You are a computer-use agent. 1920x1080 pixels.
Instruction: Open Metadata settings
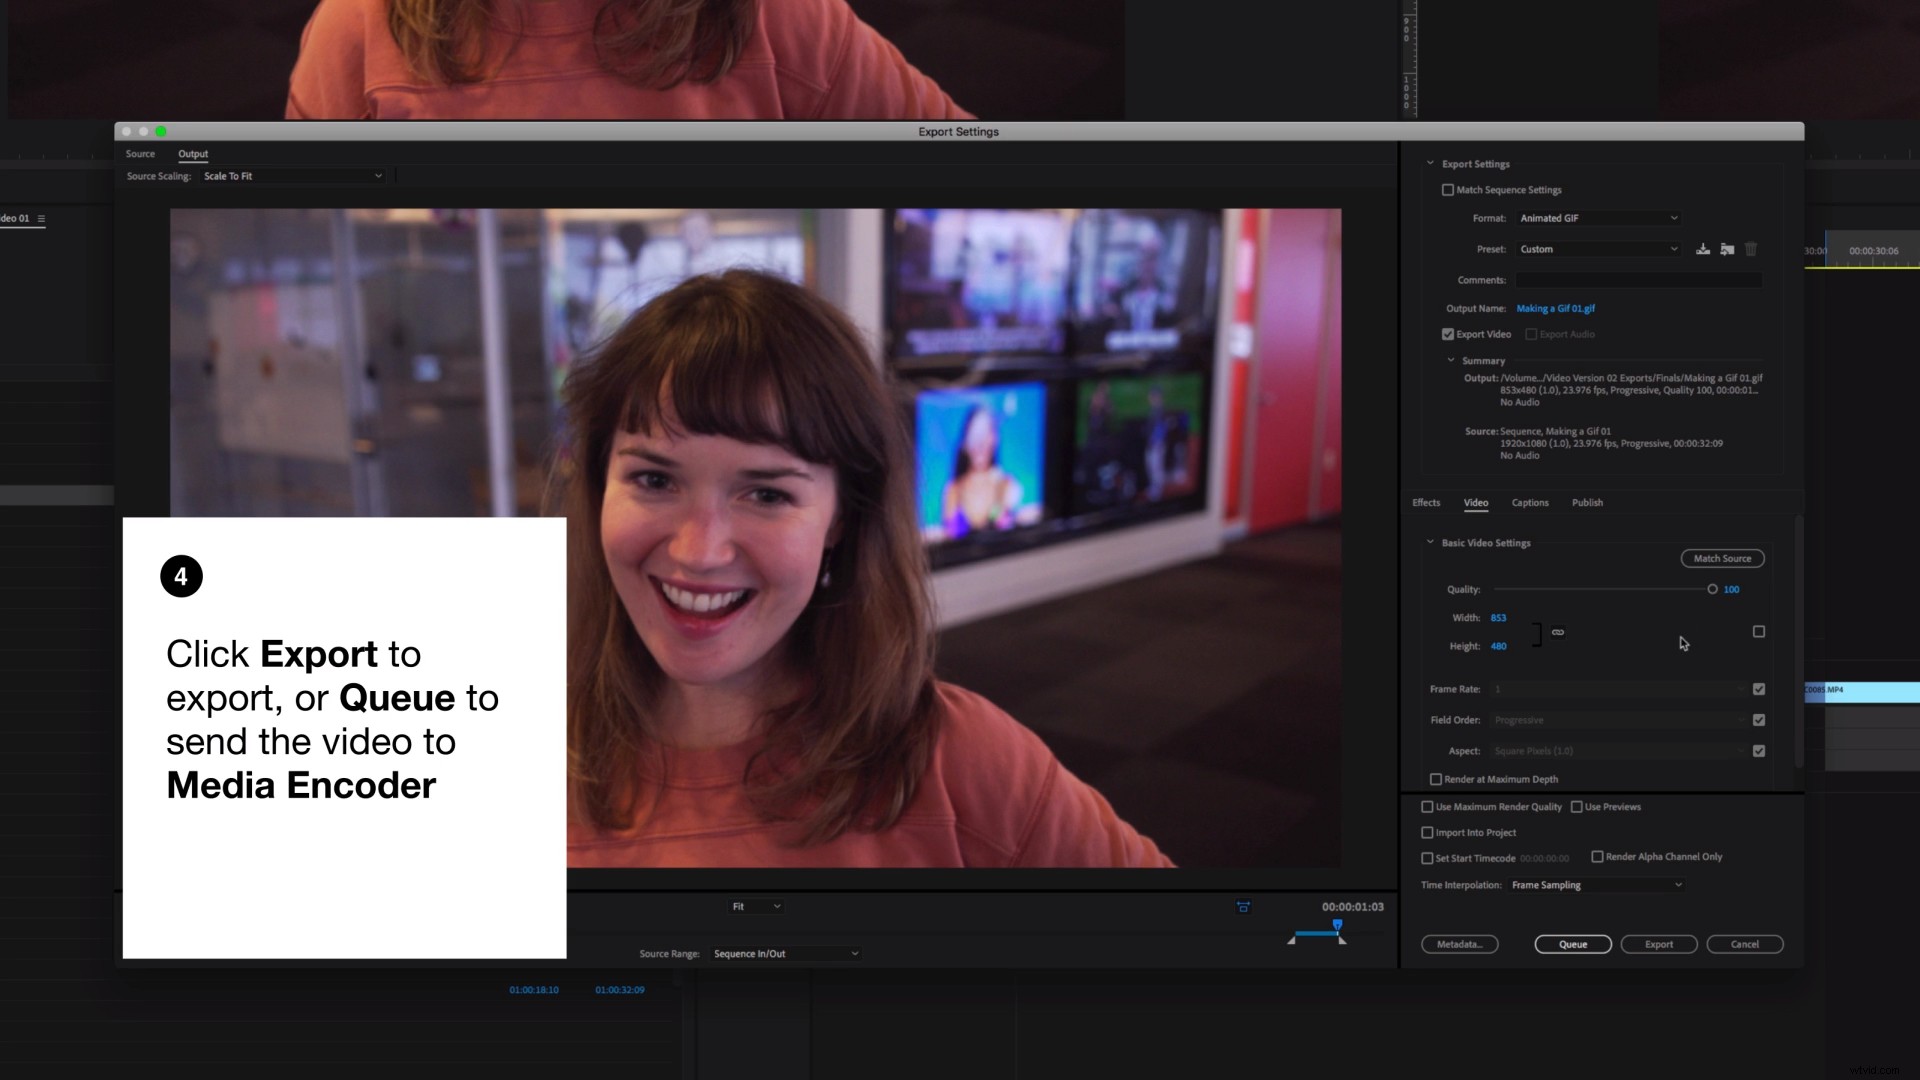(x=1459, y=943)
